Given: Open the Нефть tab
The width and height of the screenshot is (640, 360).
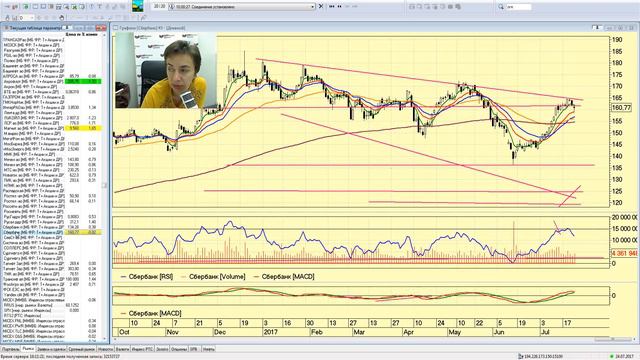Looking at the screenshot, I should click(x=208, y=349).
